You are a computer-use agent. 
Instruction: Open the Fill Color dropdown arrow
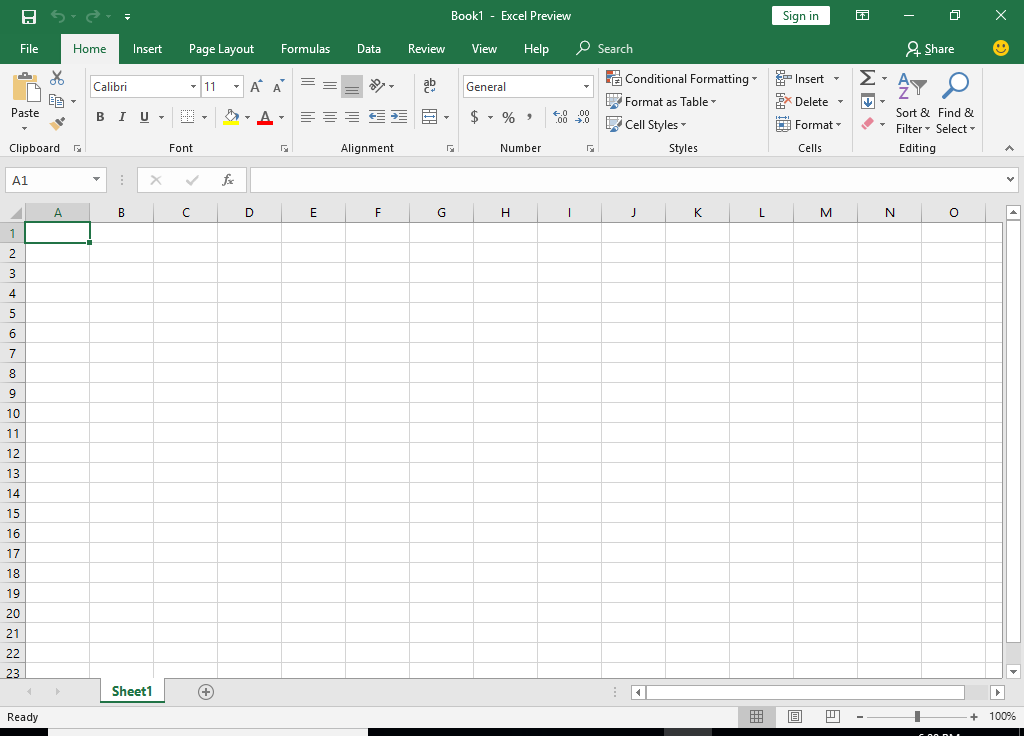[247, 117]
